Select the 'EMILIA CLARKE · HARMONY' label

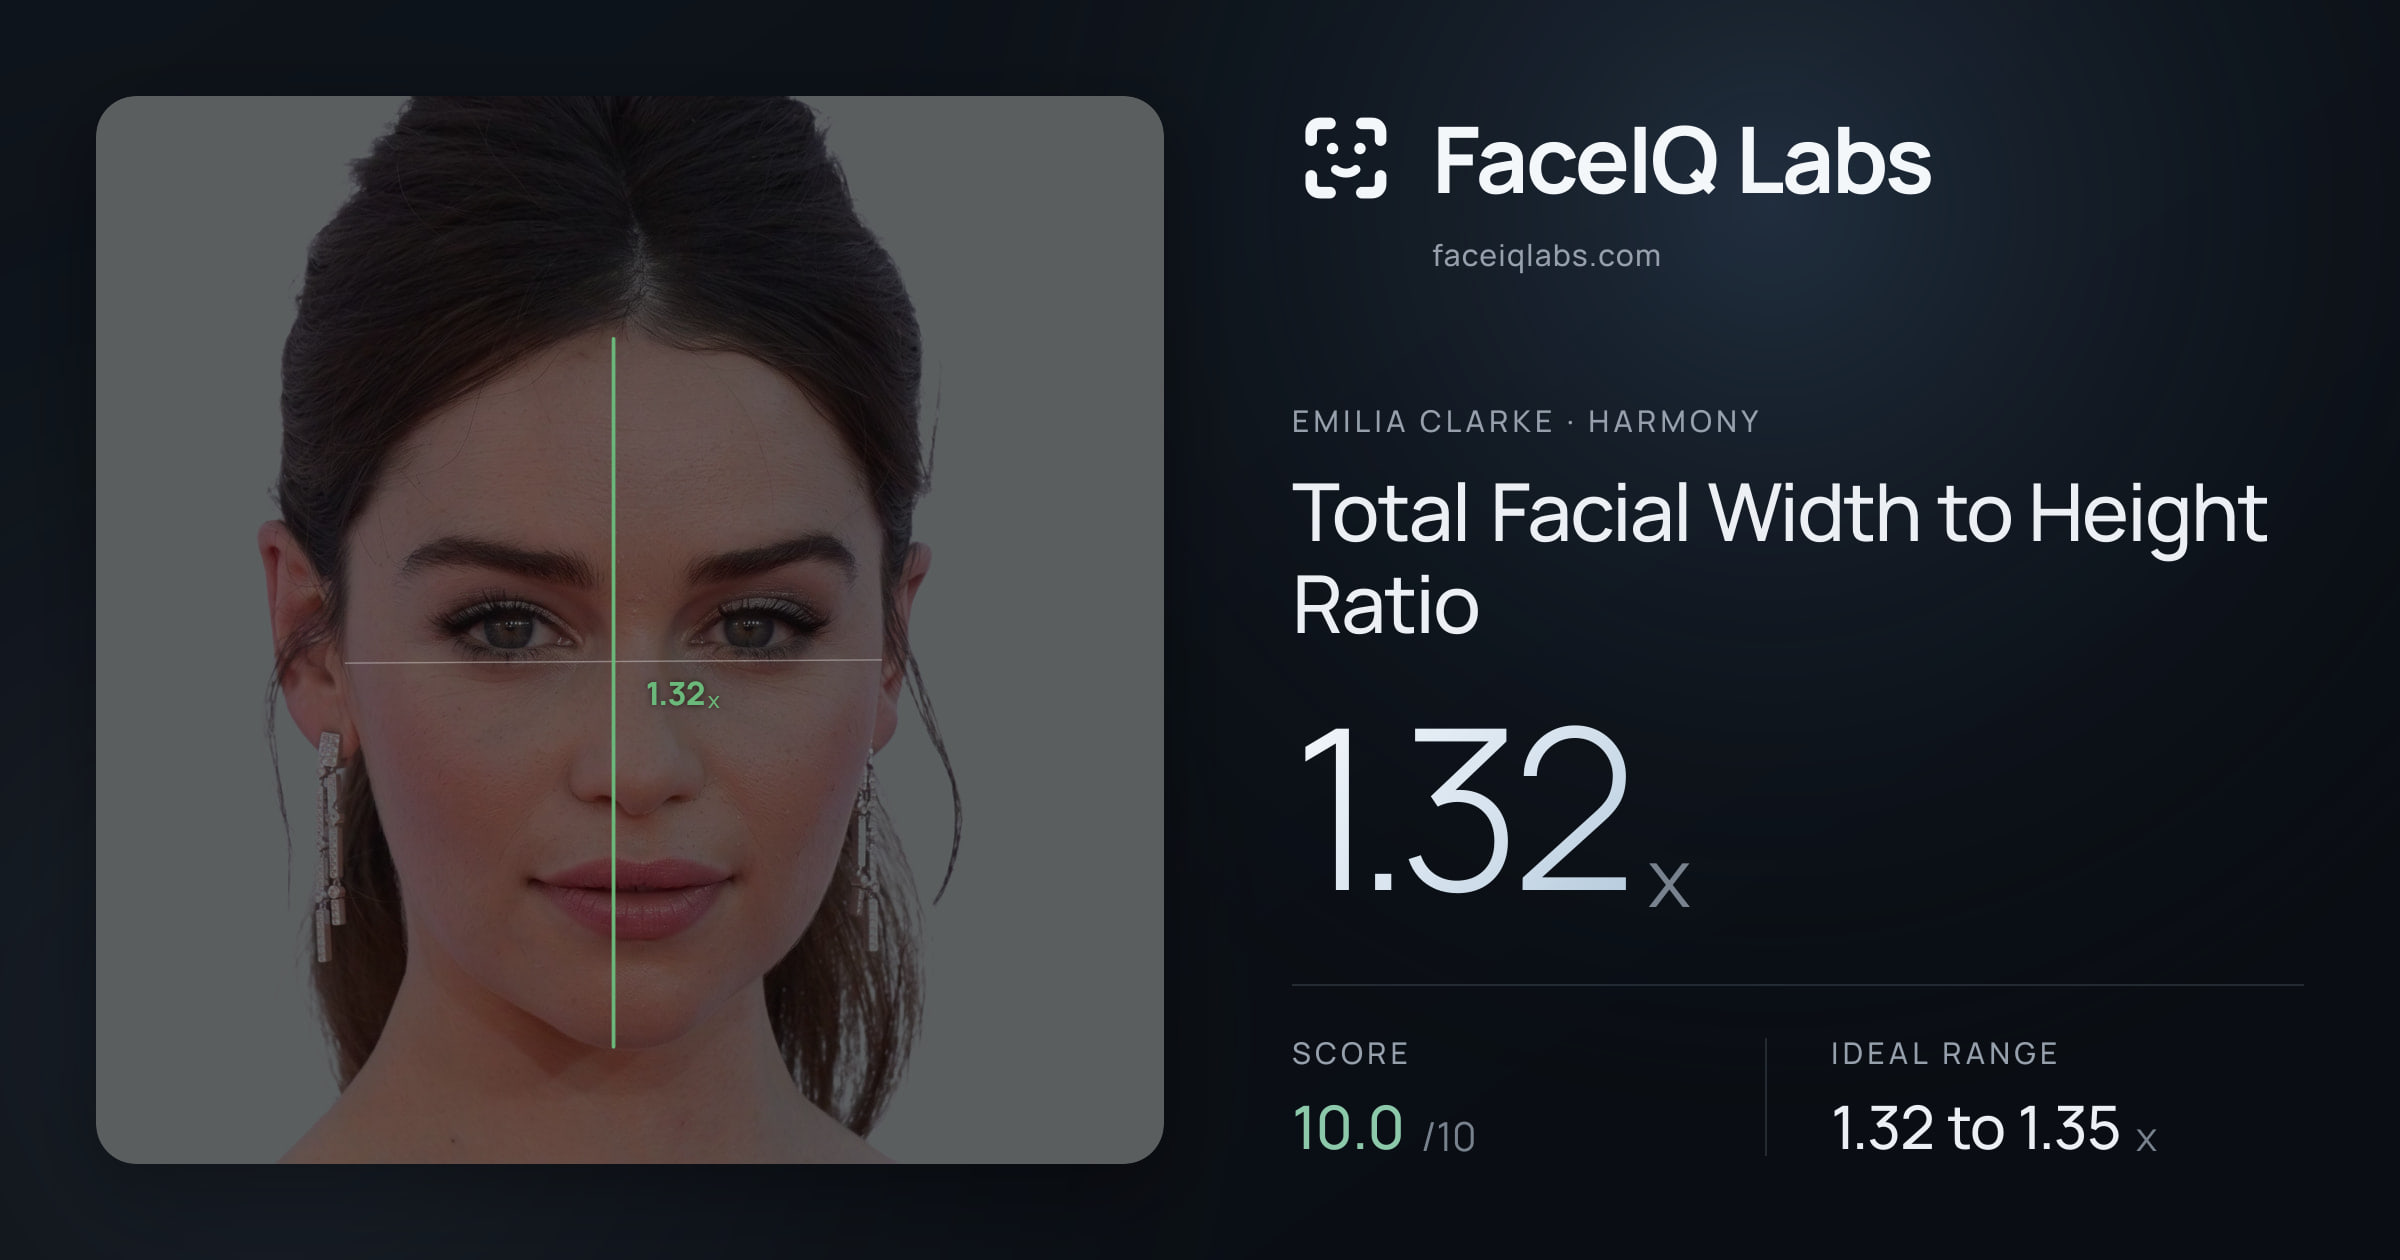point(1525,422)
